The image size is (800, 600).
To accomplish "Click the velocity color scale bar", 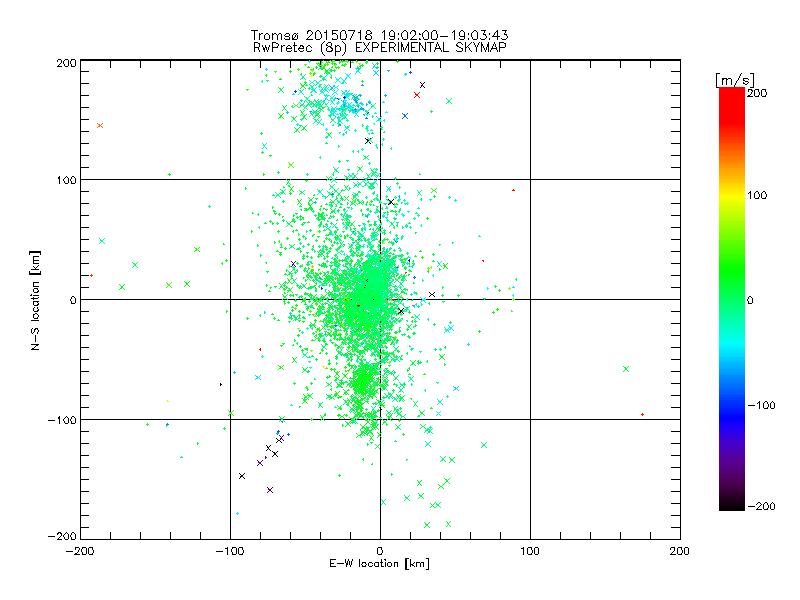I will point(732,299).
